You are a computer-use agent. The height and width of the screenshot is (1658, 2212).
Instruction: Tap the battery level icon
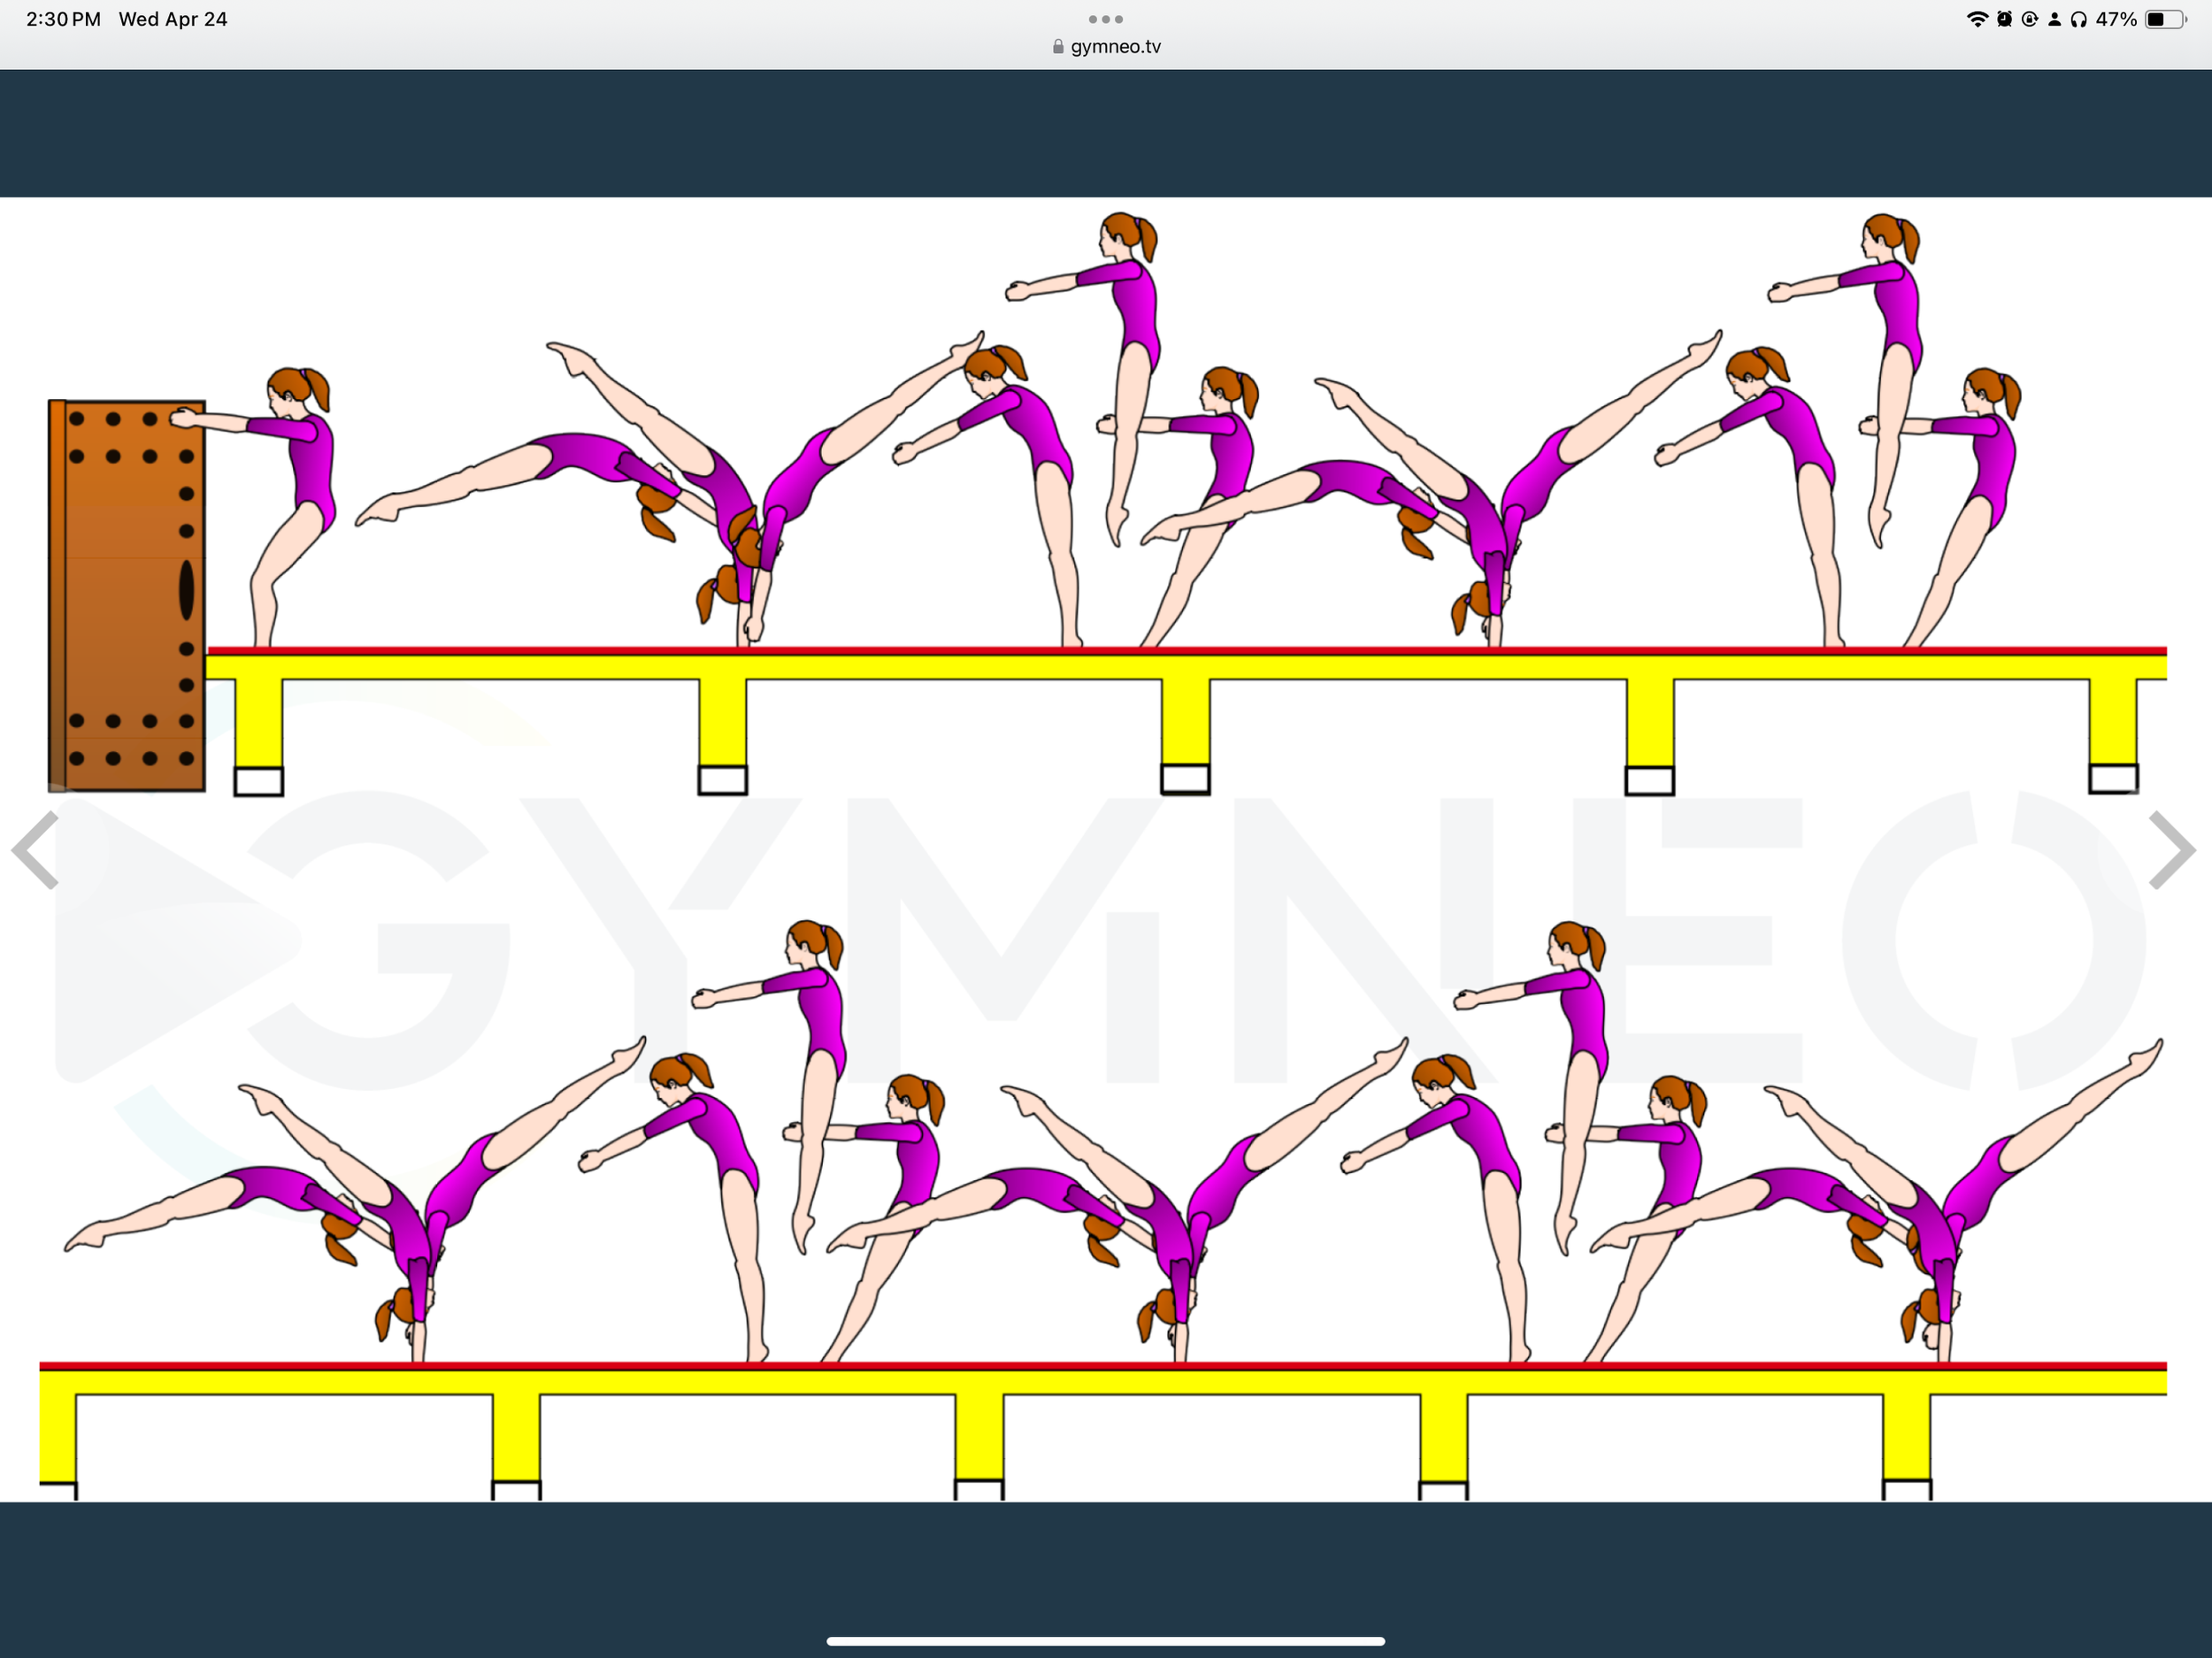[x=2164, y=19]
